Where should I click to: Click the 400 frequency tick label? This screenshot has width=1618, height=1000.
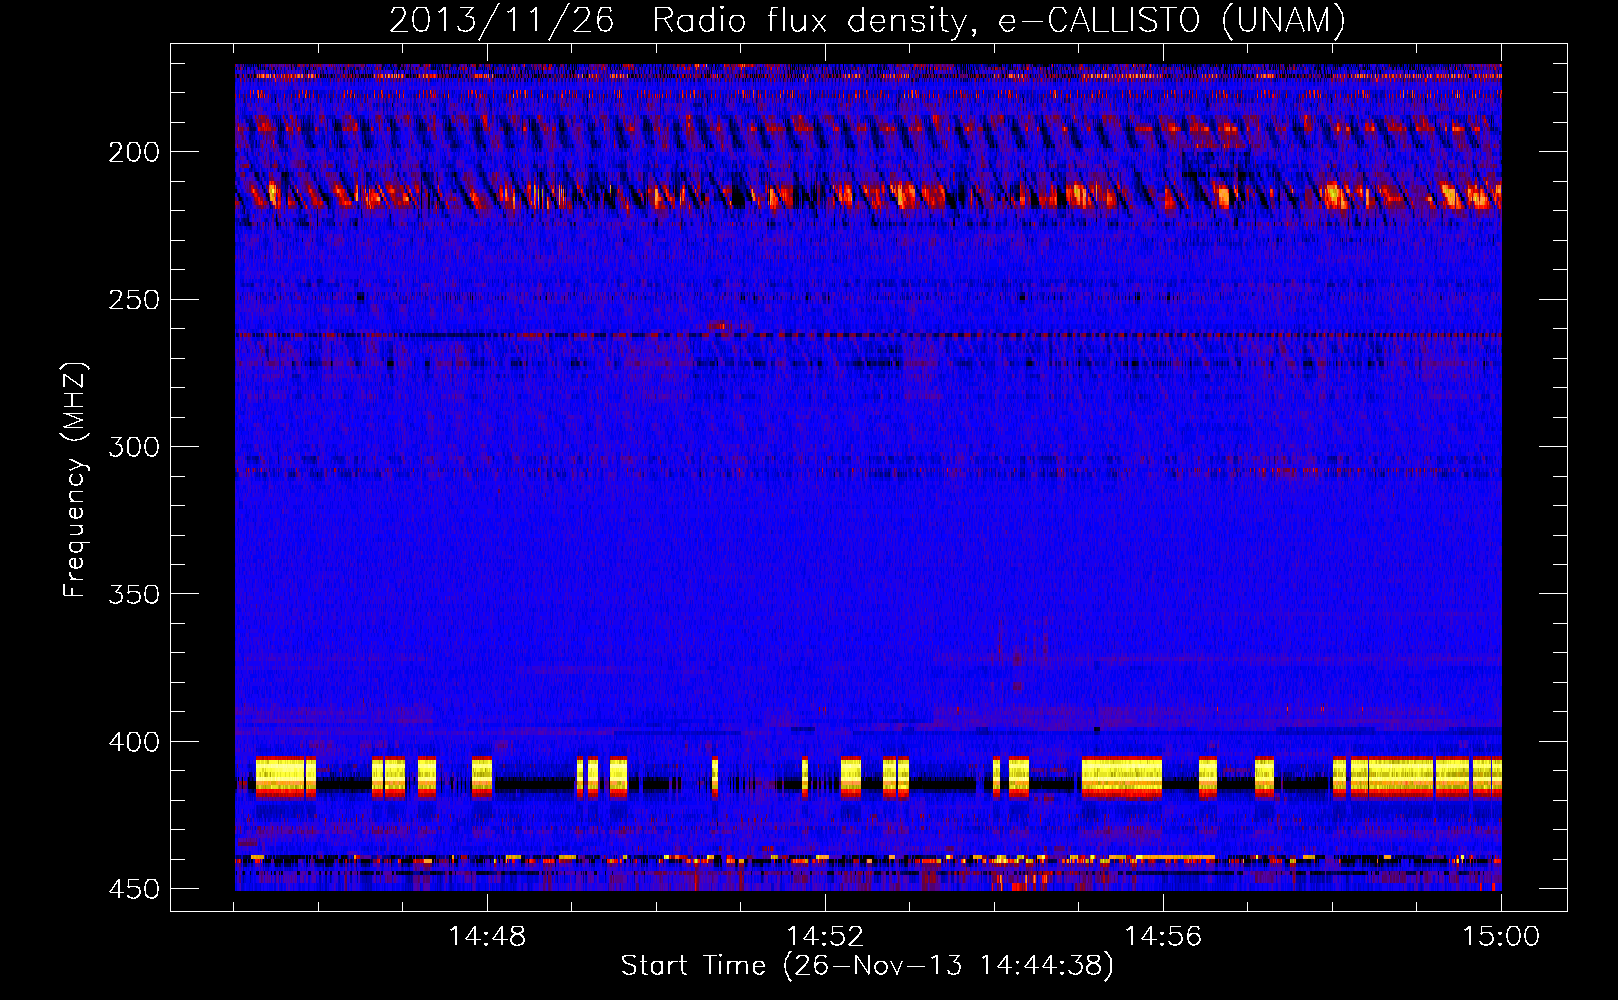tap(134, 742)
